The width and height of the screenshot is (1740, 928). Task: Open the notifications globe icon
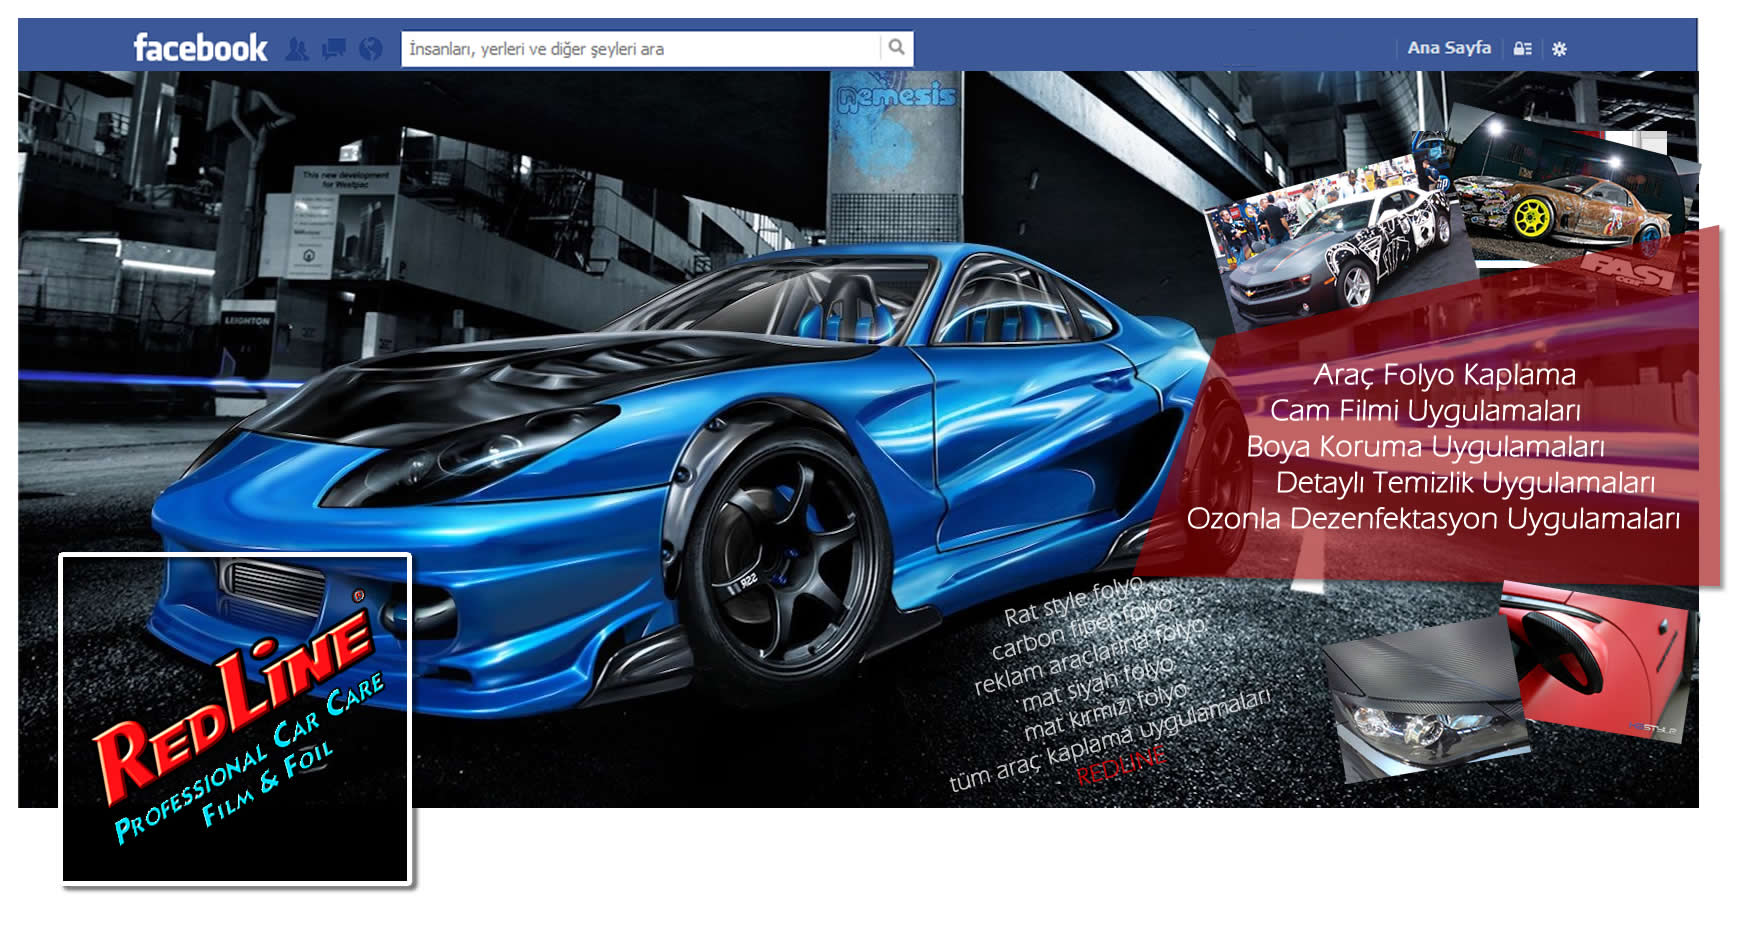click(x=371, y=48)
